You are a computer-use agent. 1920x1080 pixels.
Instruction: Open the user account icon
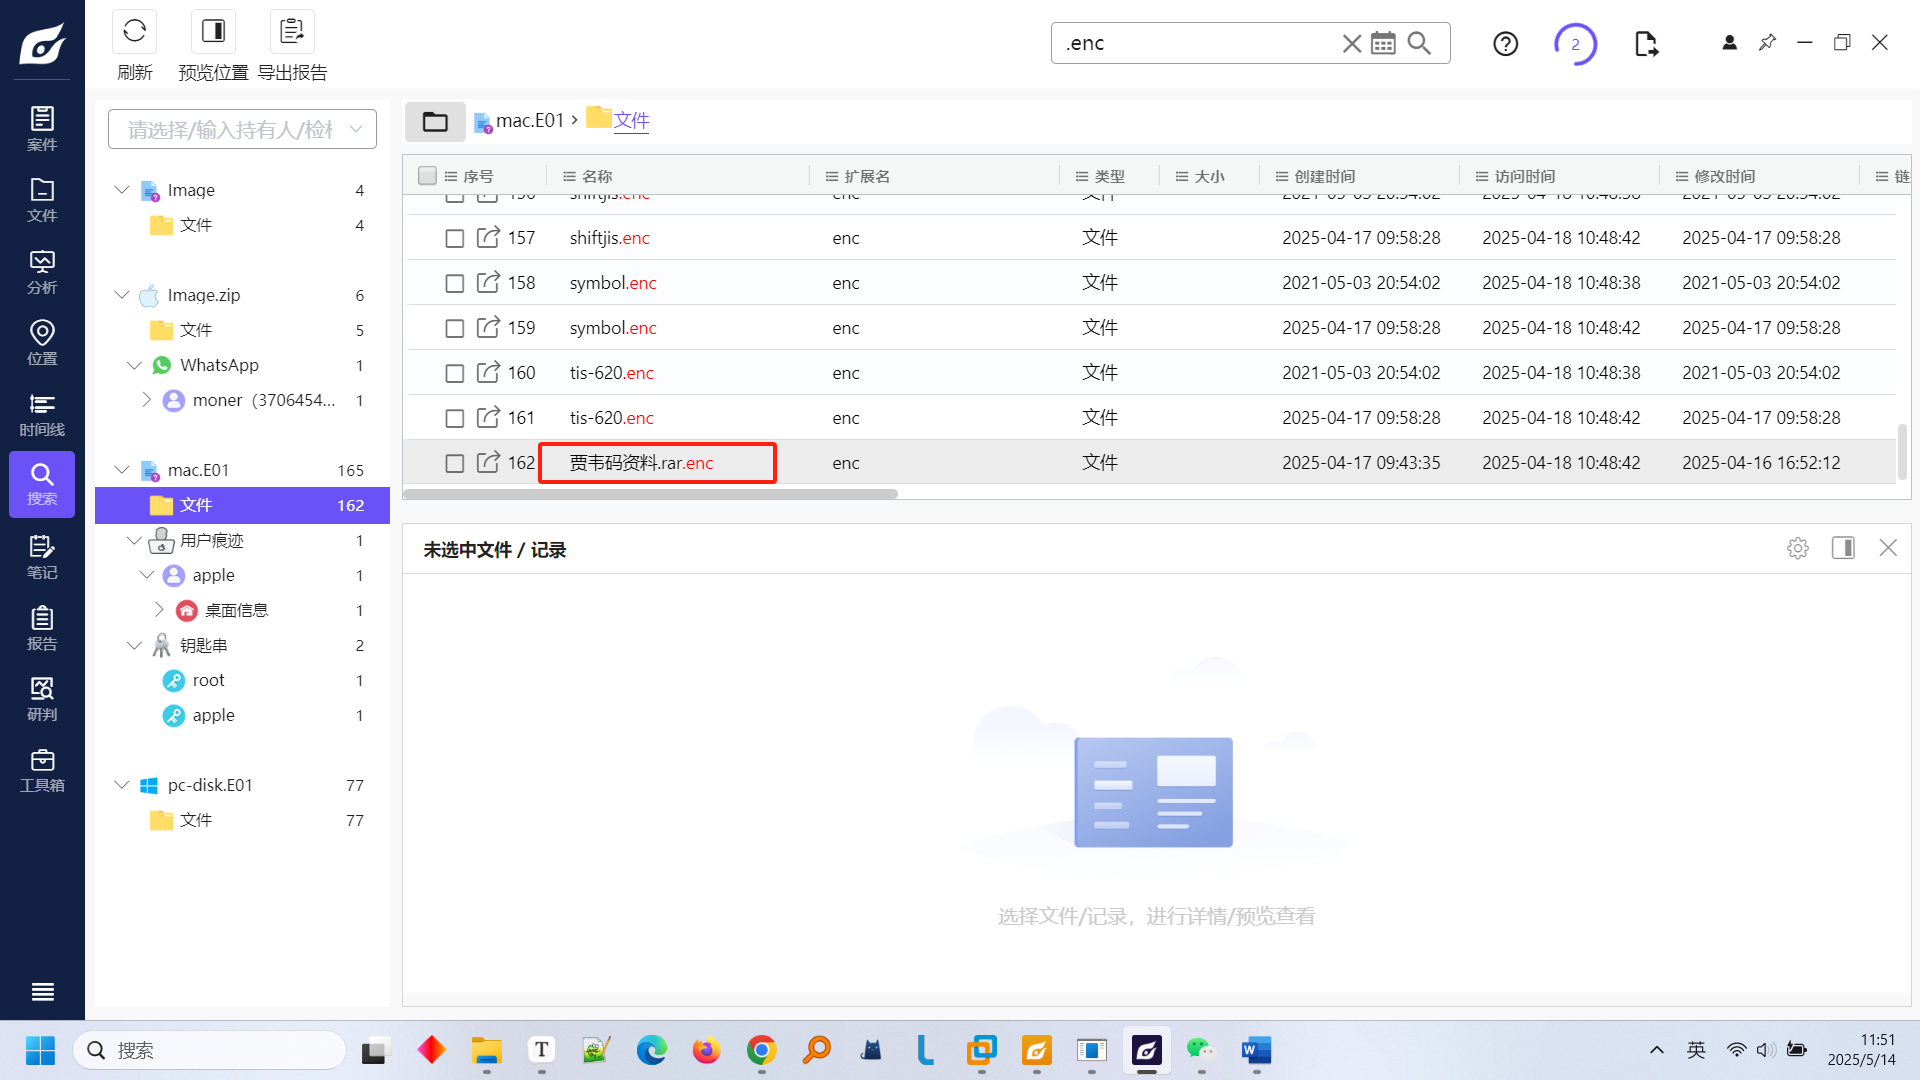[1729, 42]
